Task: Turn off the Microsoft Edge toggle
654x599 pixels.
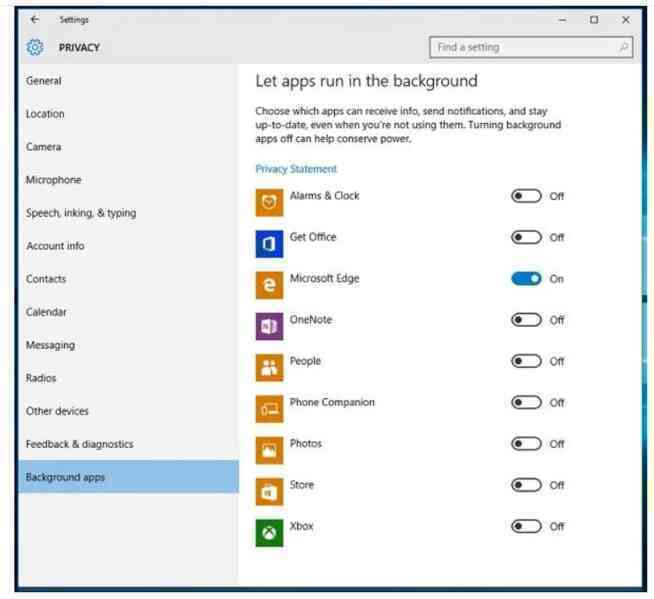Action: point(526,278)
